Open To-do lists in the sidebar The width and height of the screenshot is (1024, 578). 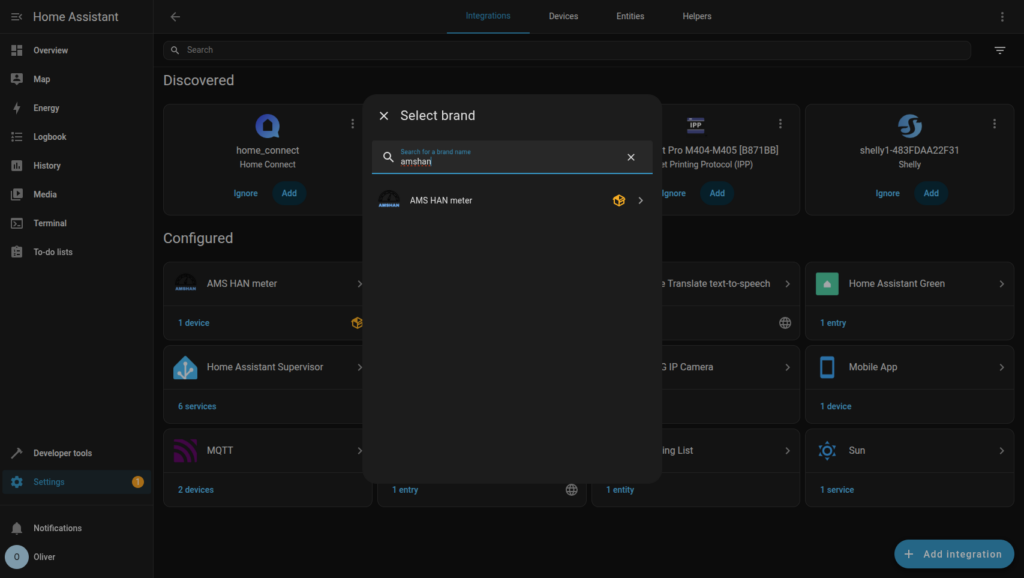76,251
